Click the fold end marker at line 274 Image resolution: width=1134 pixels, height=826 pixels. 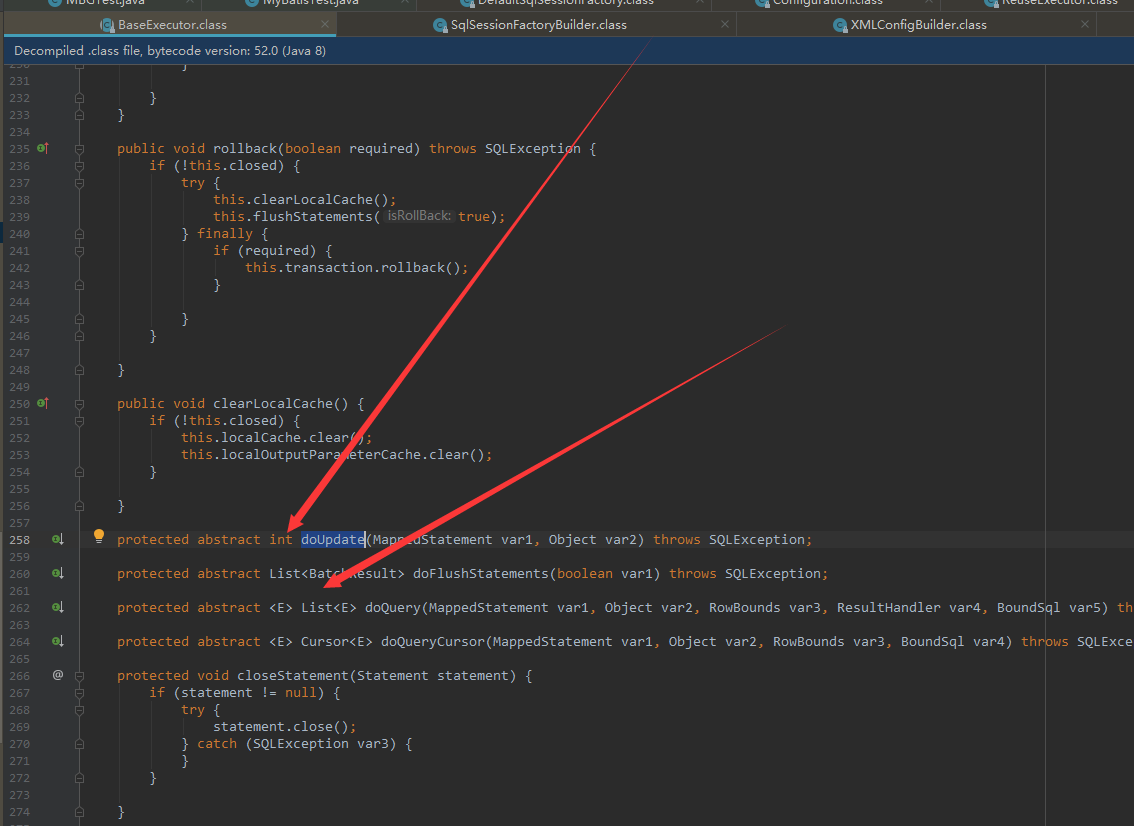pos(80,812)
